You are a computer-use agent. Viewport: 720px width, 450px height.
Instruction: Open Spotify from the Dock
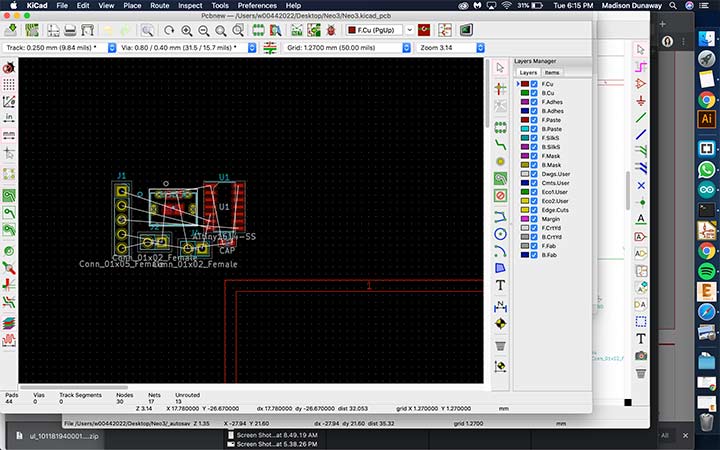pos(707,271)
